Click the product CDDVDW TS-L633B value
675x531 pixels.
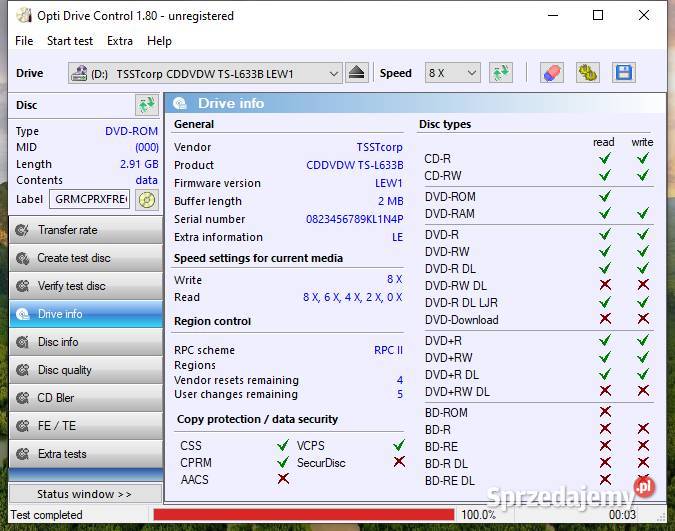click(355, 165)
